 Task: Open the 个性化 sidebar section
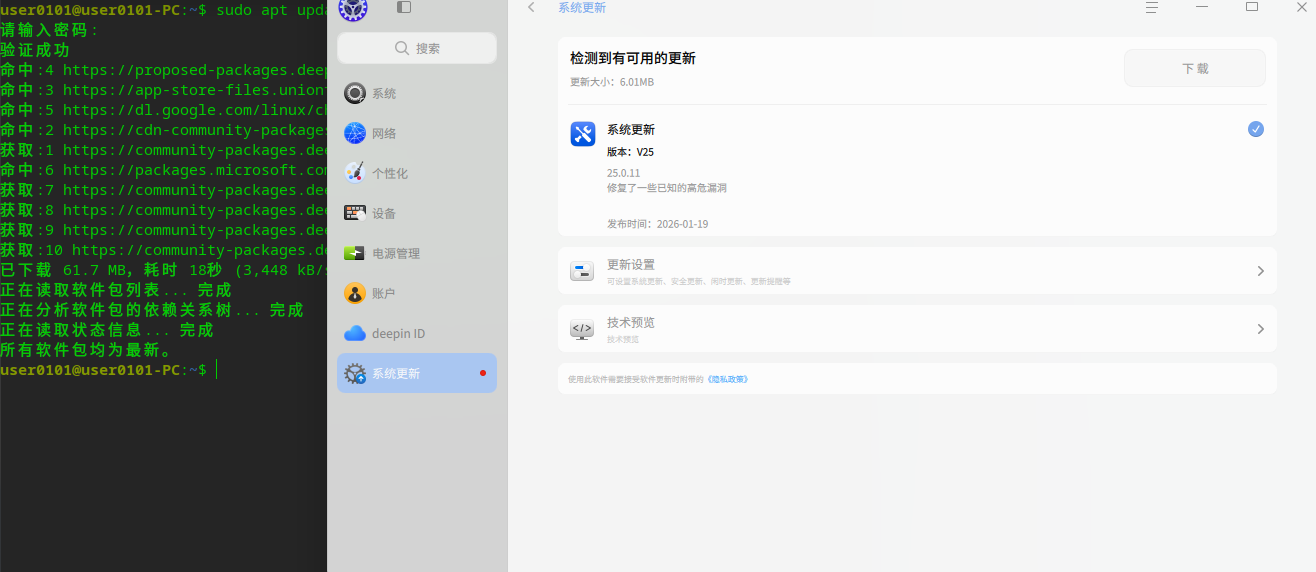point(417,173)
